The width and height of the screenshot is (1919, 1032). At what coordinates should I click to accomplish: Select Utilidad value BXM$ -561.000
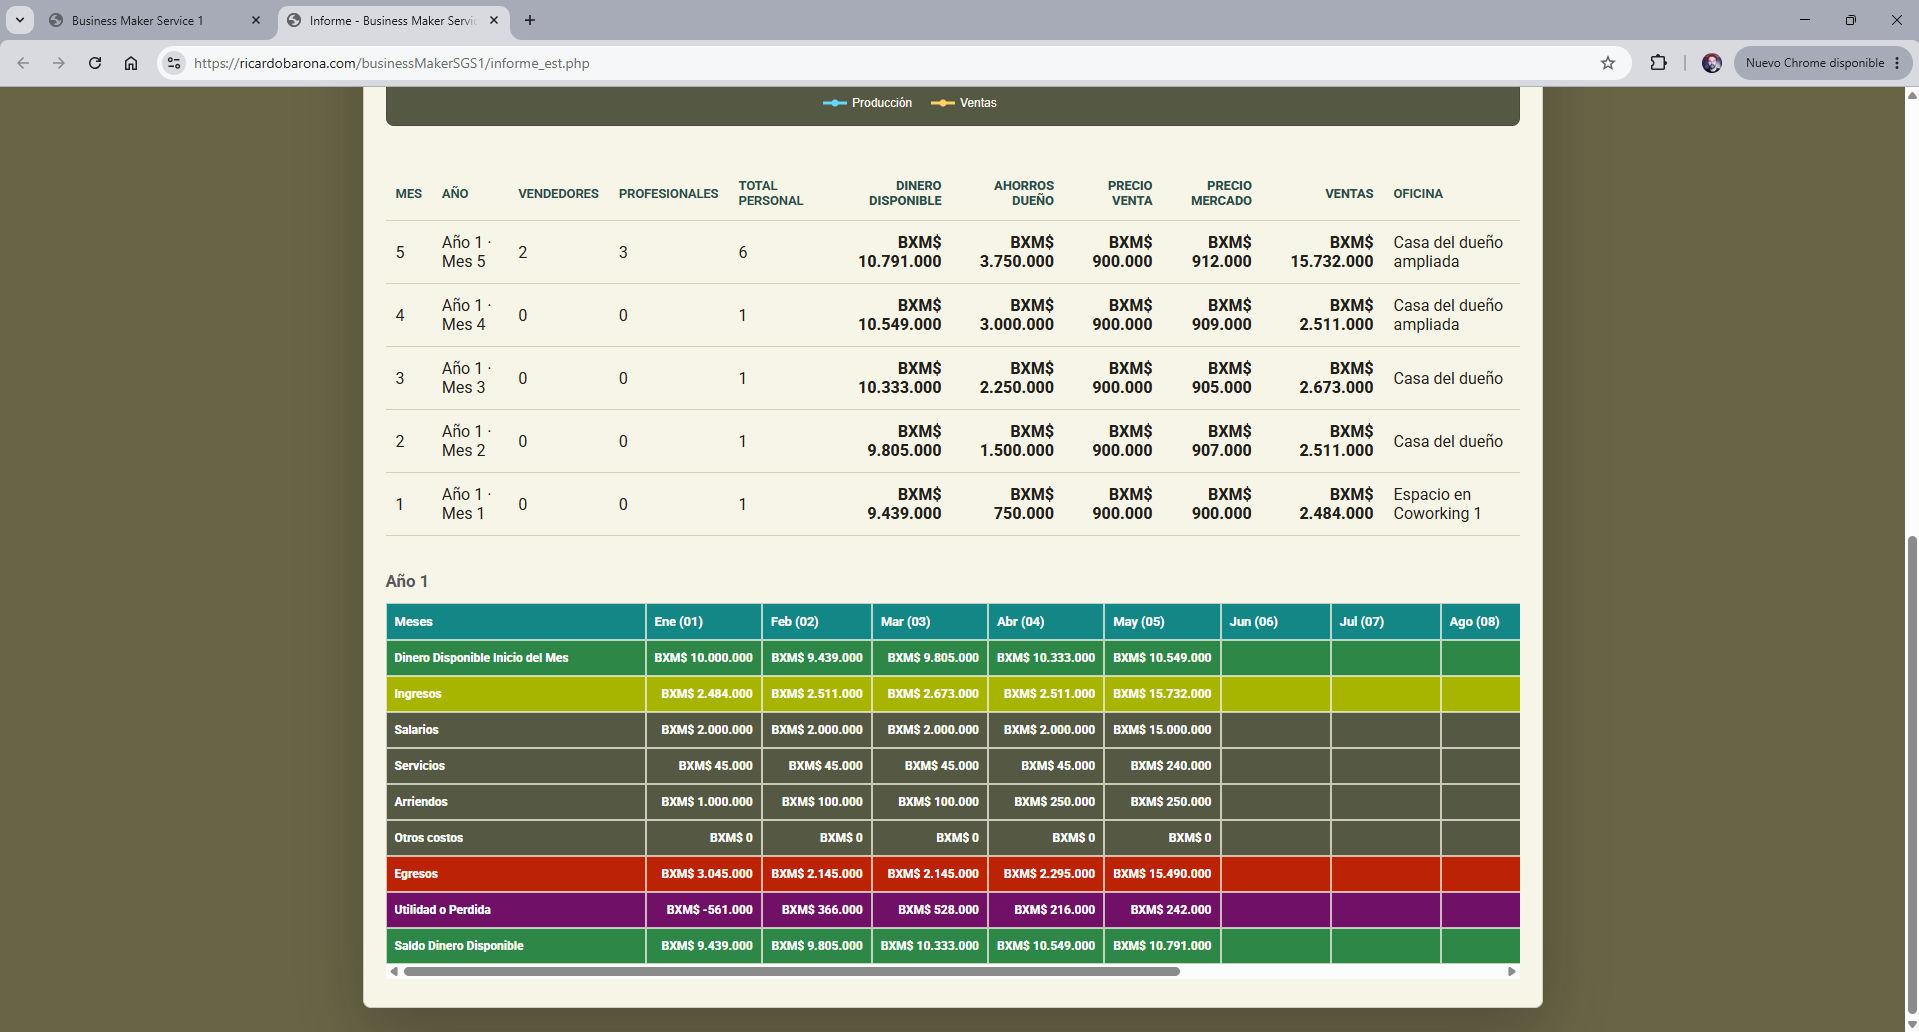coord(709,910)
